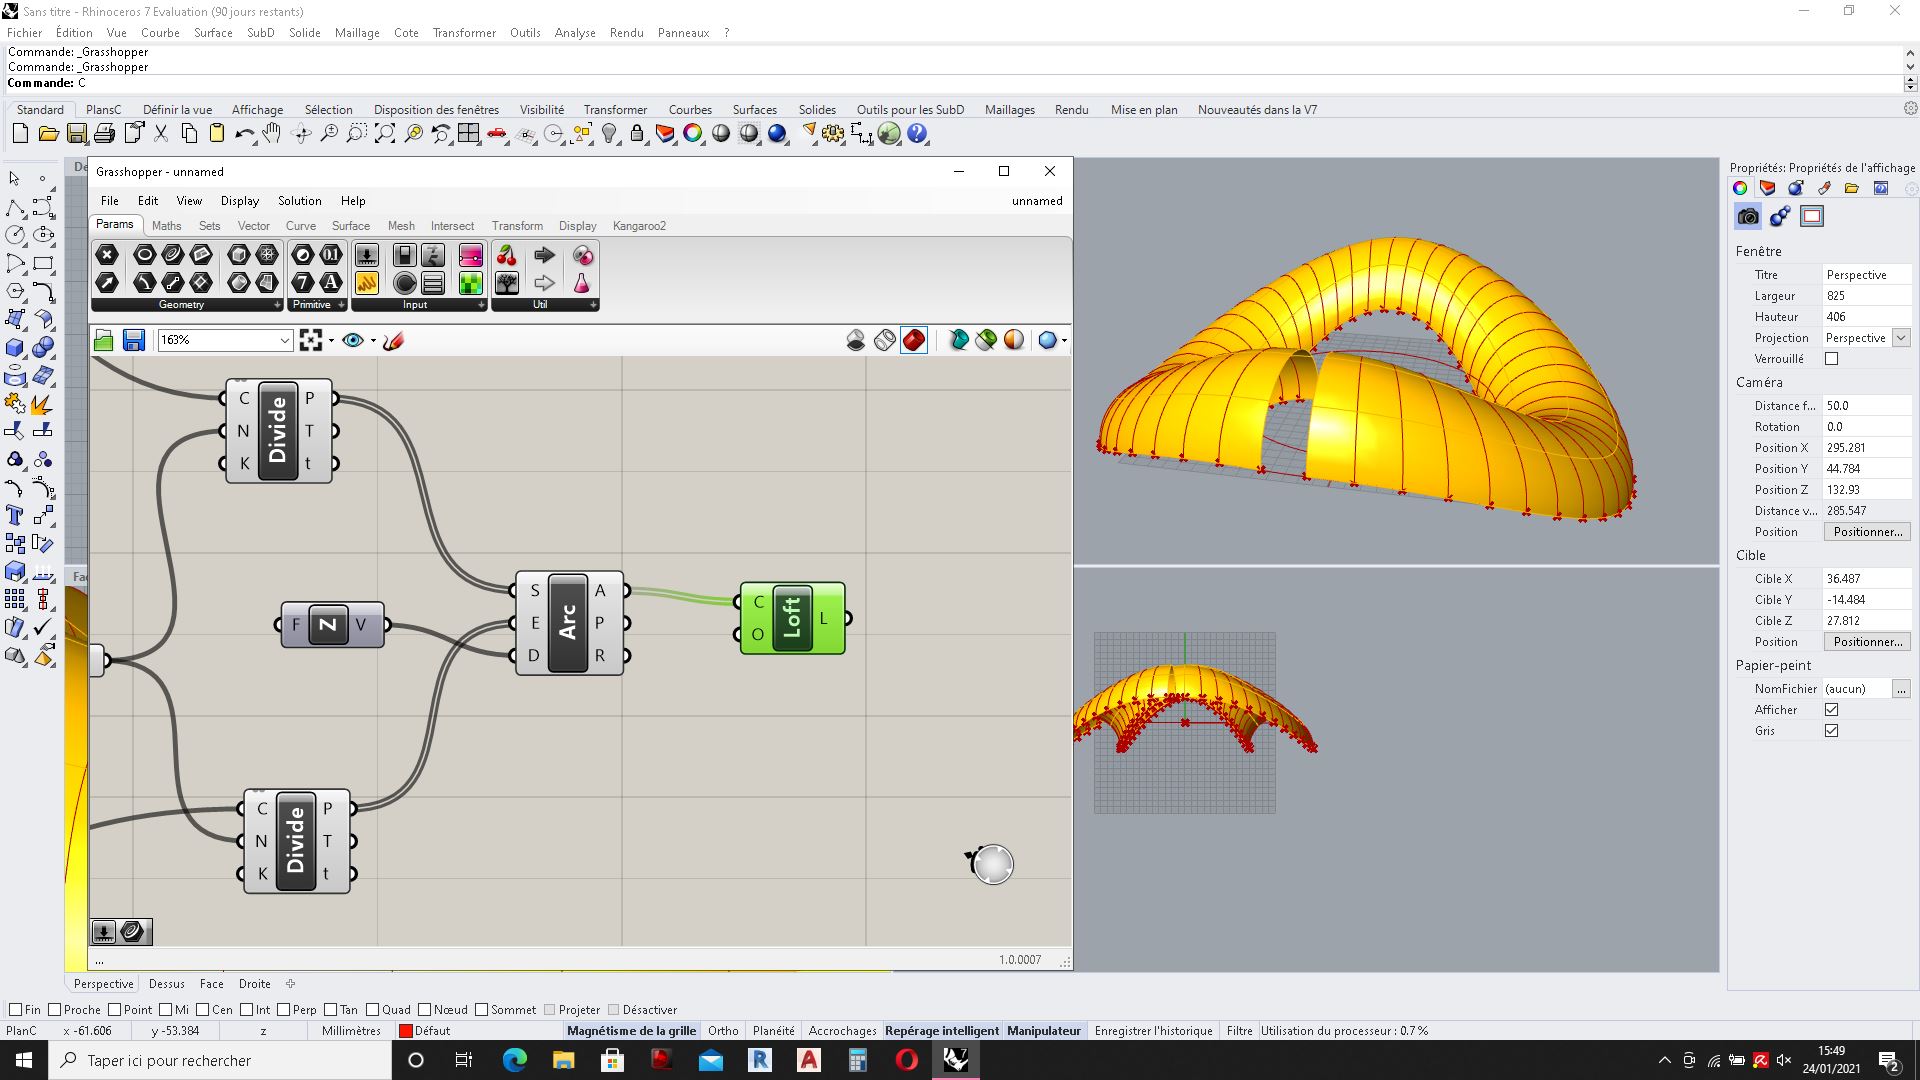The width and height of the screenshot is (1920, 1080).
Task: Click the Rhino Help question mark icon
Action: click(917, 133)
